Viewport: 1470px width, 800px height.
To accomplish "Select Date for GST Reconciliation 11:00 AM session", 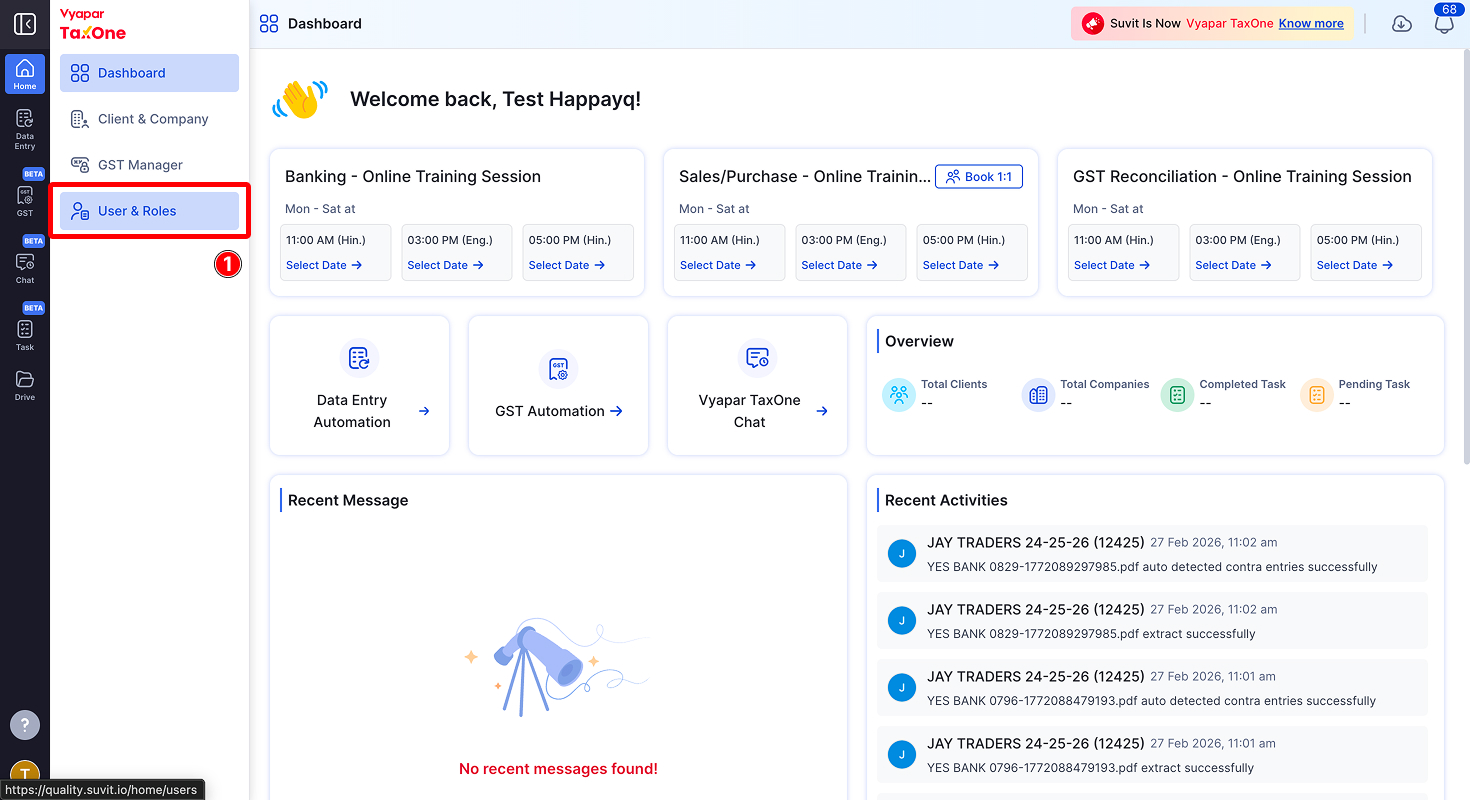I will [x=1112, y=265].
